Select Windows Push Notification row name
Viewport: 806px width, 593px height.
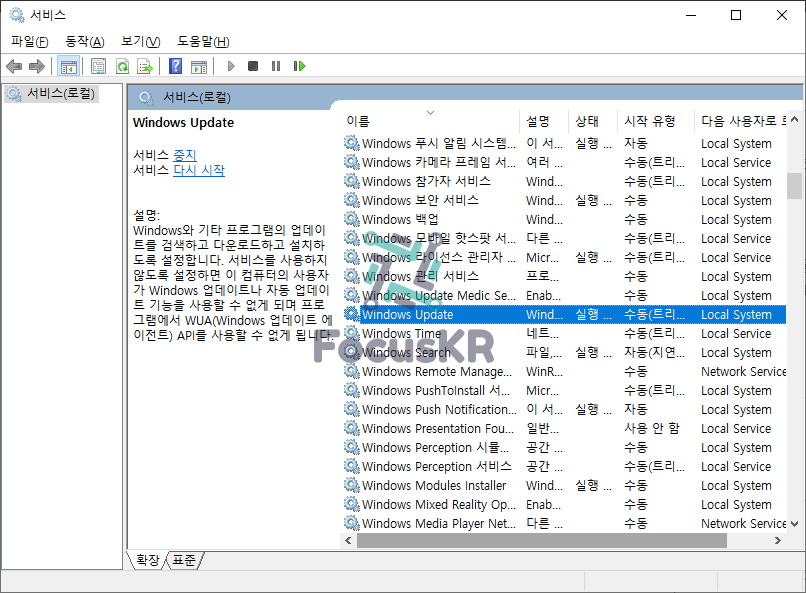(x=439, y=410)
